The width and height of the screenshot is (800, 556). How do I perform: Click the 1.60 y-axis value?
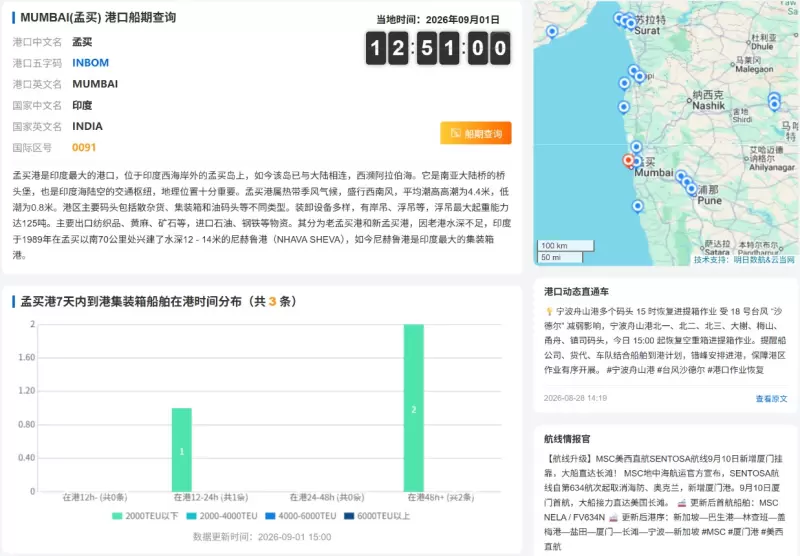(x=27, y=358)
